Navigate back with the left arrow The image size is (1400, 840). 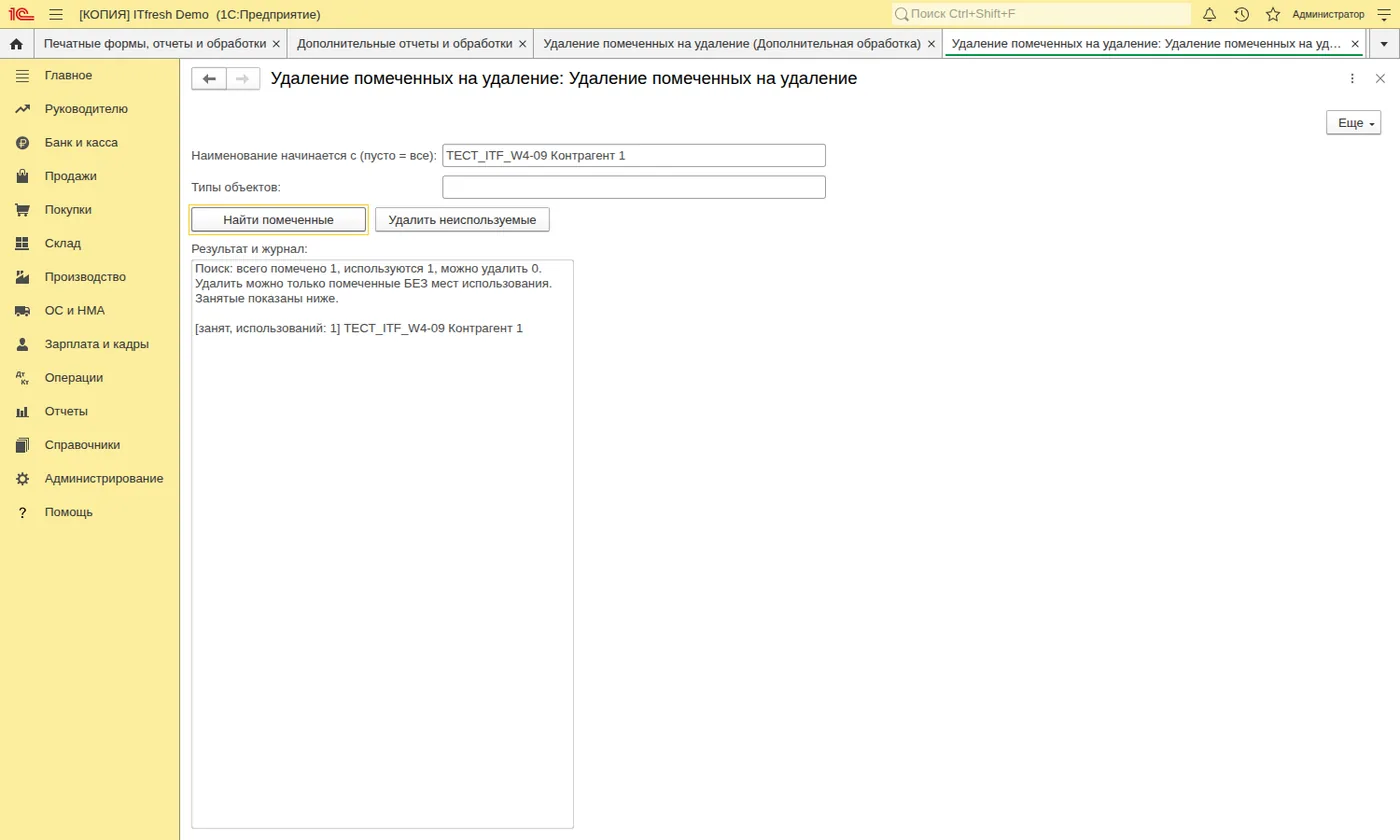(209, 79)
